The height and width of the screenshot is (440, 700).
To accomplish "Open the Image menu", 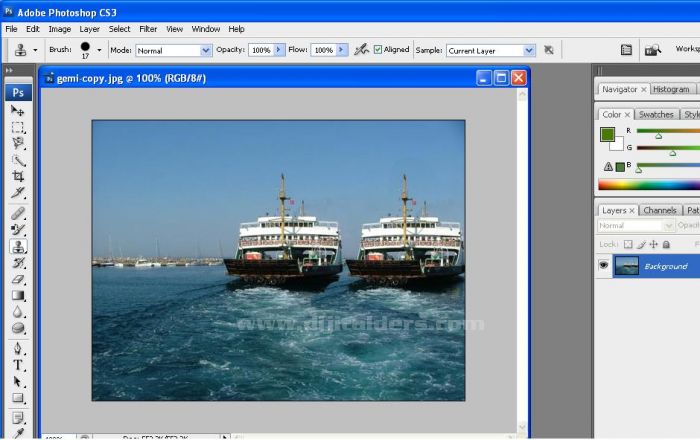I will 60,29.
